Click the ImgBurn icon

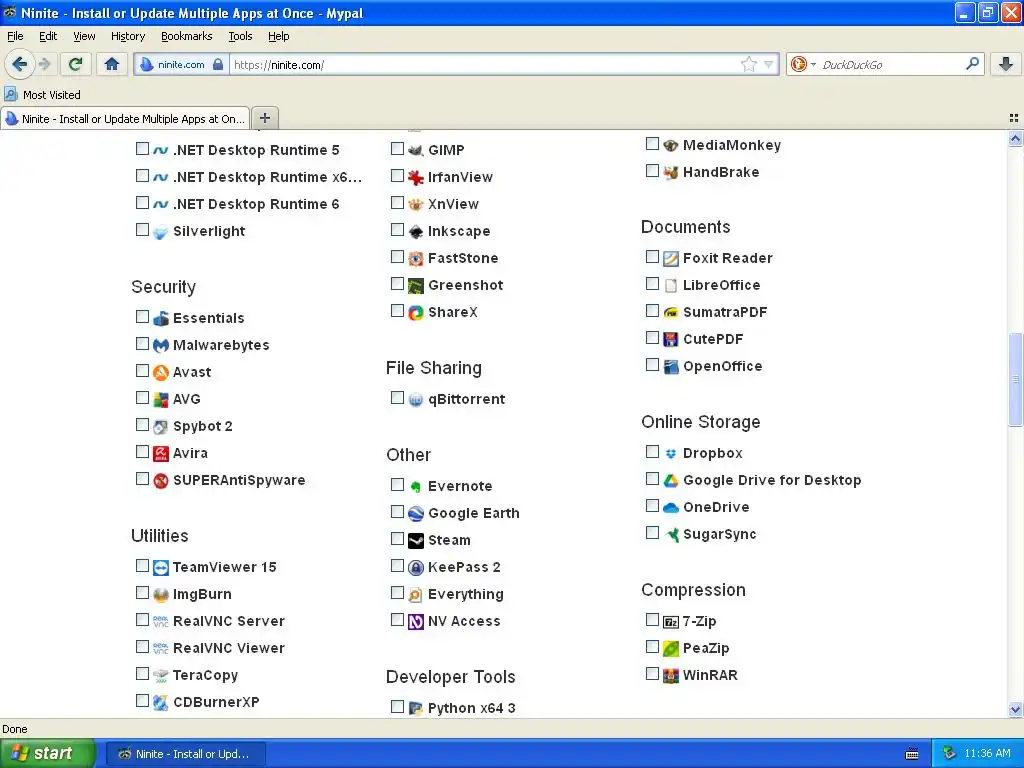point(161,594)
